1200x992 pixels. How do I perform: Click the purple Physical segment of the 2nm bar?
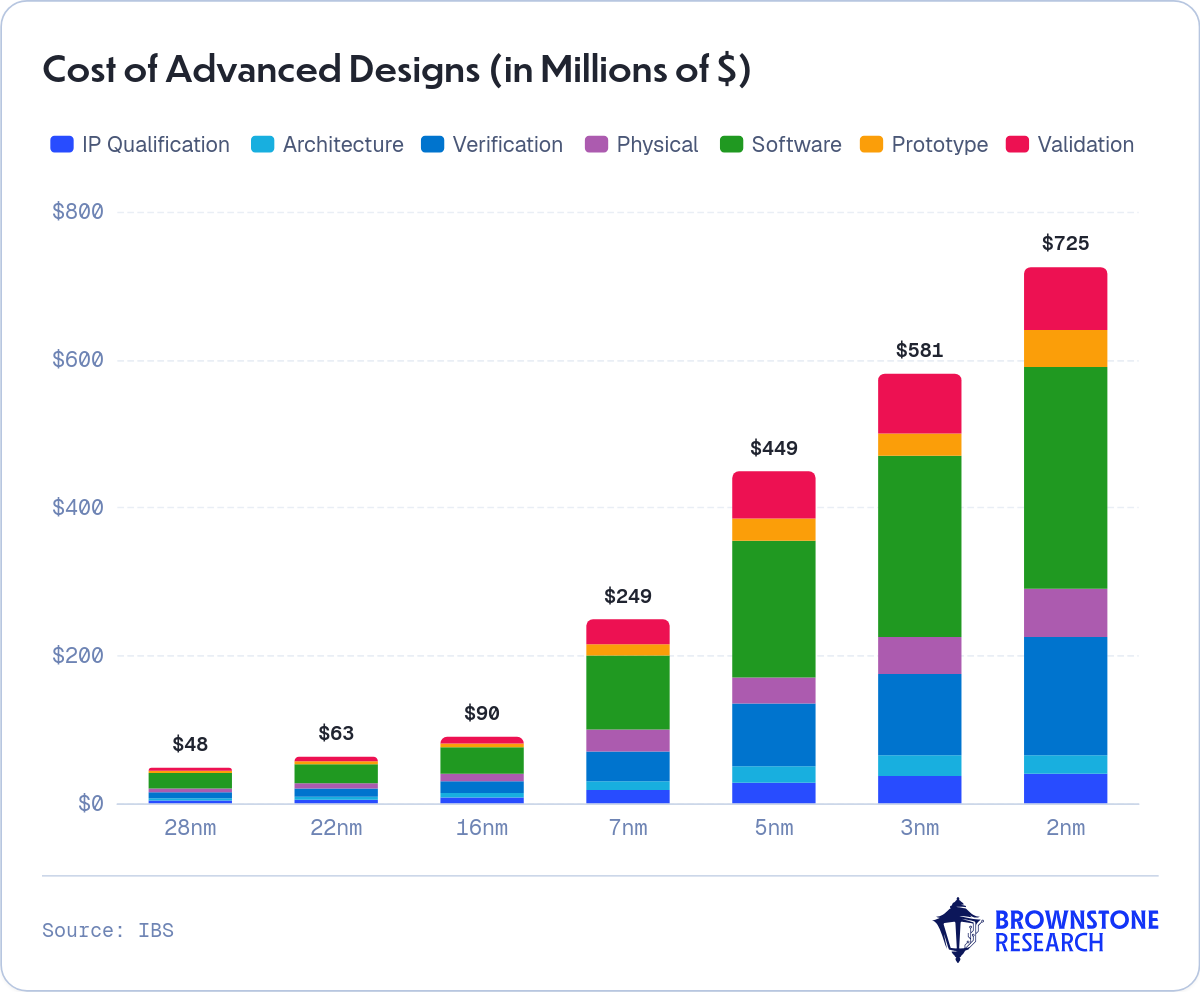(1065, 613)
